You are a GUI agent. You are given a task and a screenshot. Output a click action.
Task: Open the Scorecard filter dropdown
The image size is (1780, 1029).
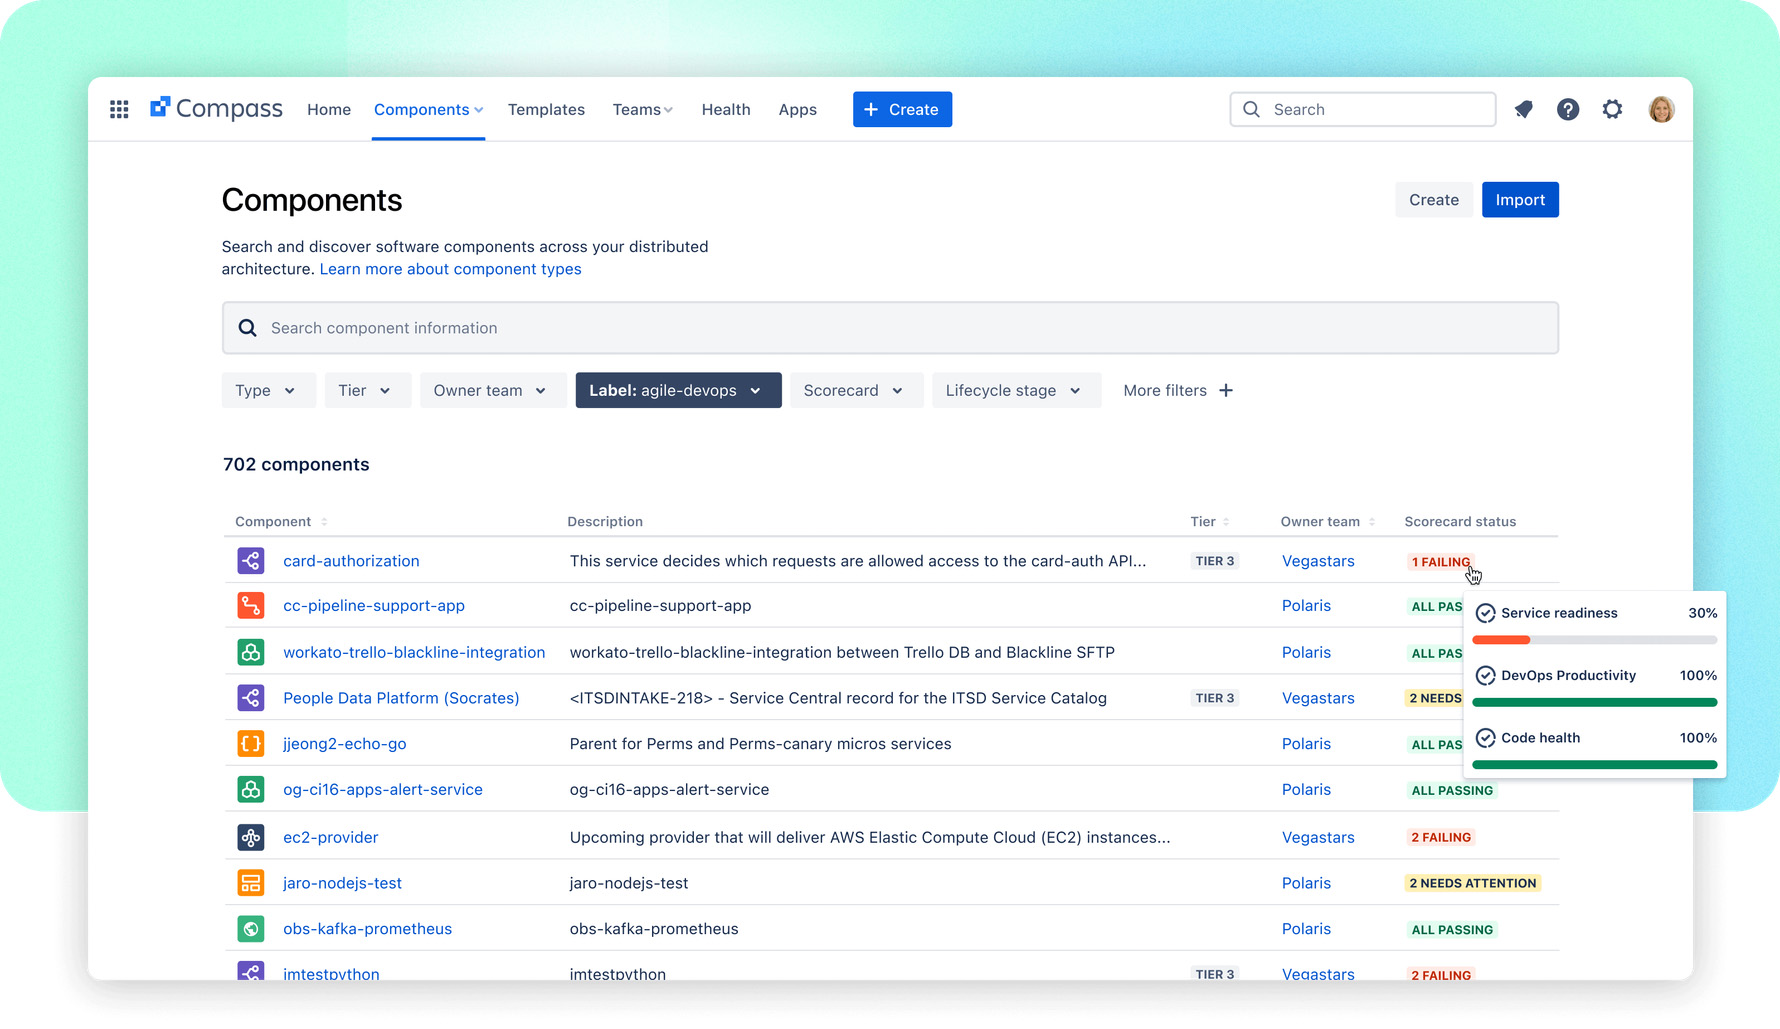point(856,390)
